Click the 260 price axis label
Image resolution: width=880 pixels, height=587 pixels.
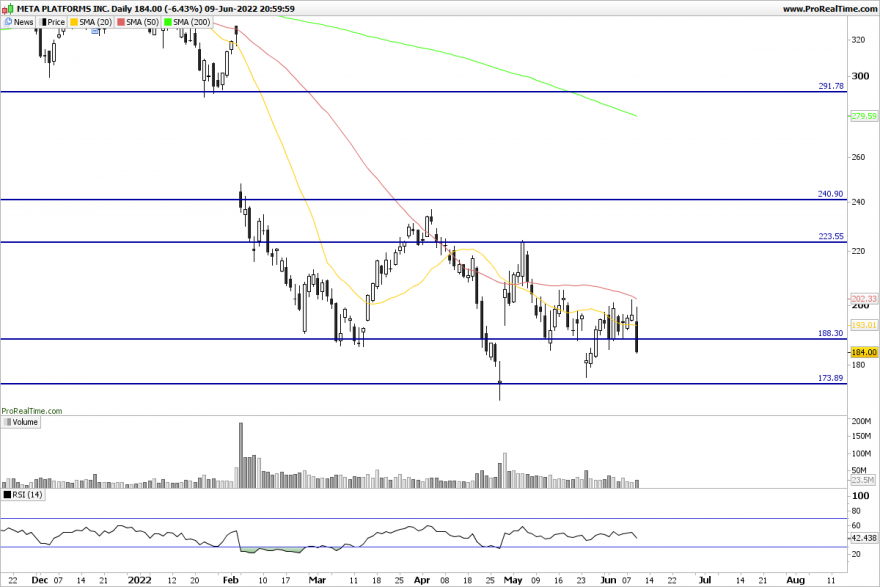coord(858,157)
